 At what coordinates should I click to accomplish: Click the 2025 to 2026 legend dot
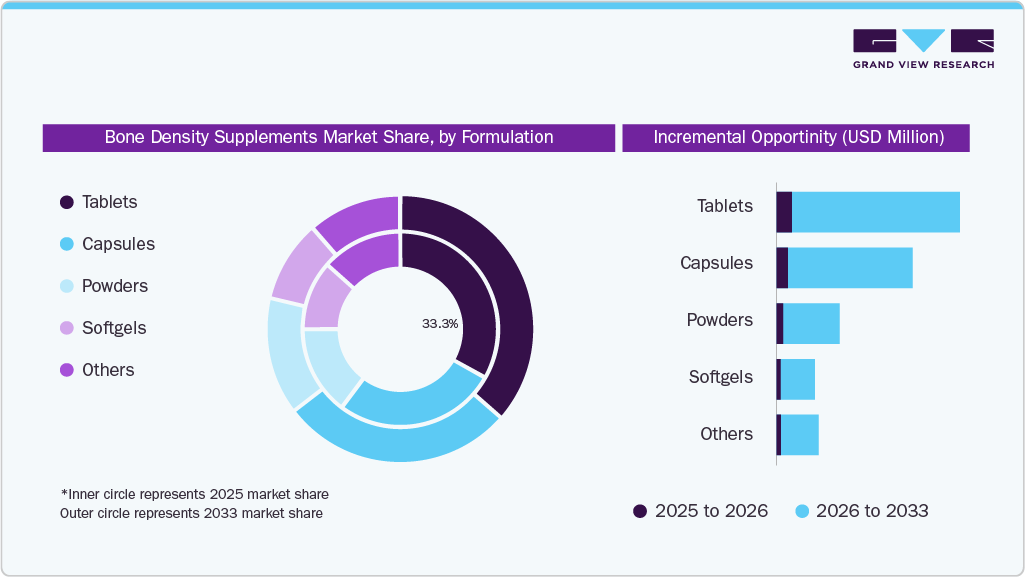click(640, 511)
